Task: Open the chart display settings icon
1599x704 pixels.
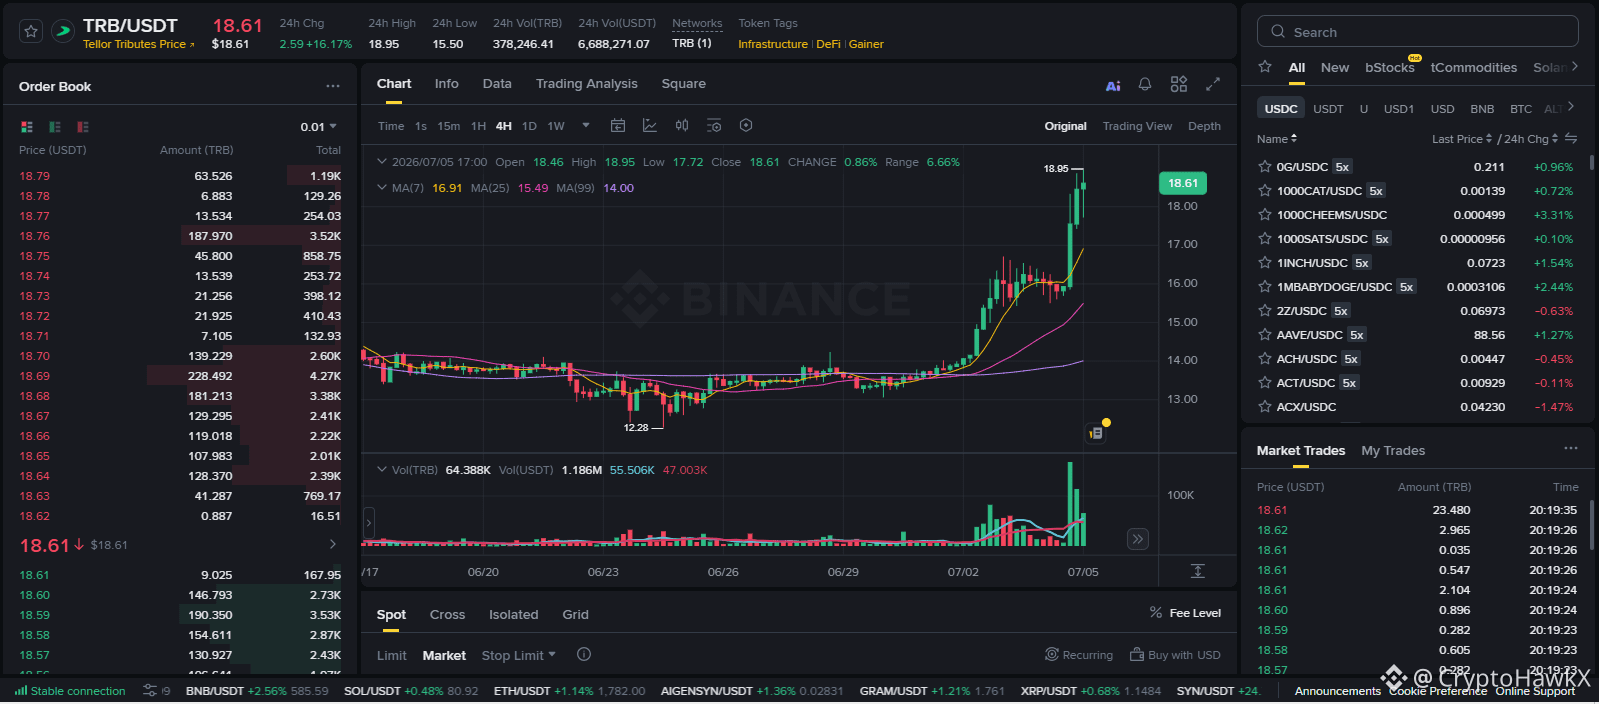Action: click(714, 125)
